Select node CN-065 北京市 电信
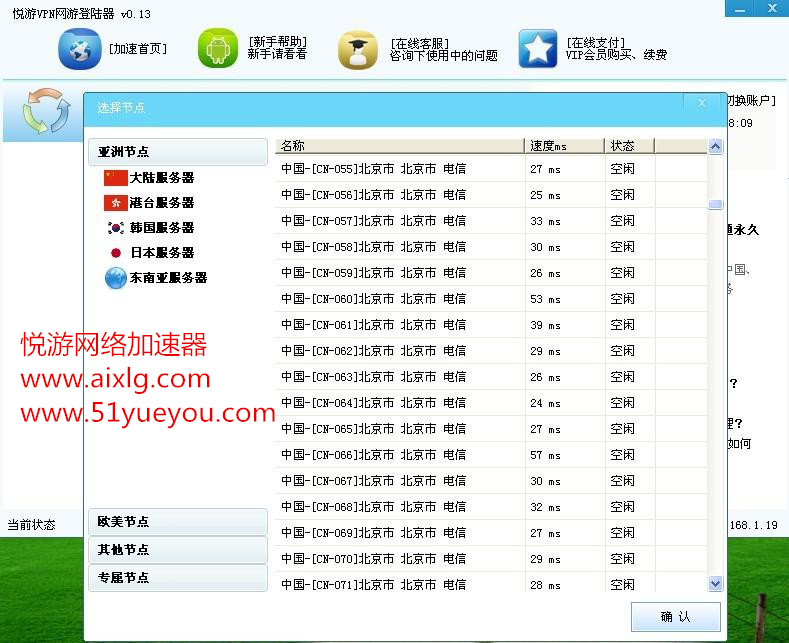 coord(491,429)
